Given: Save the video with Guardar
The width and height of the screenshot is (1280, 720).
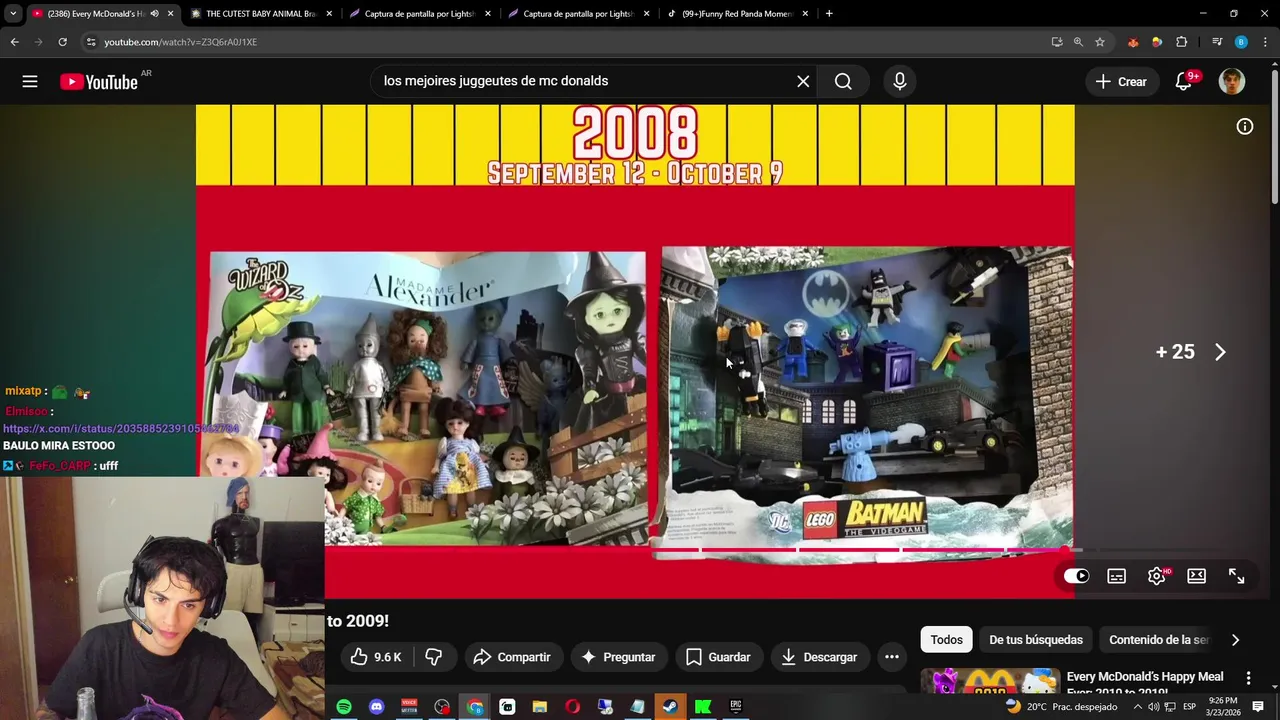Looking at the screenshot, I should point(718,657).
